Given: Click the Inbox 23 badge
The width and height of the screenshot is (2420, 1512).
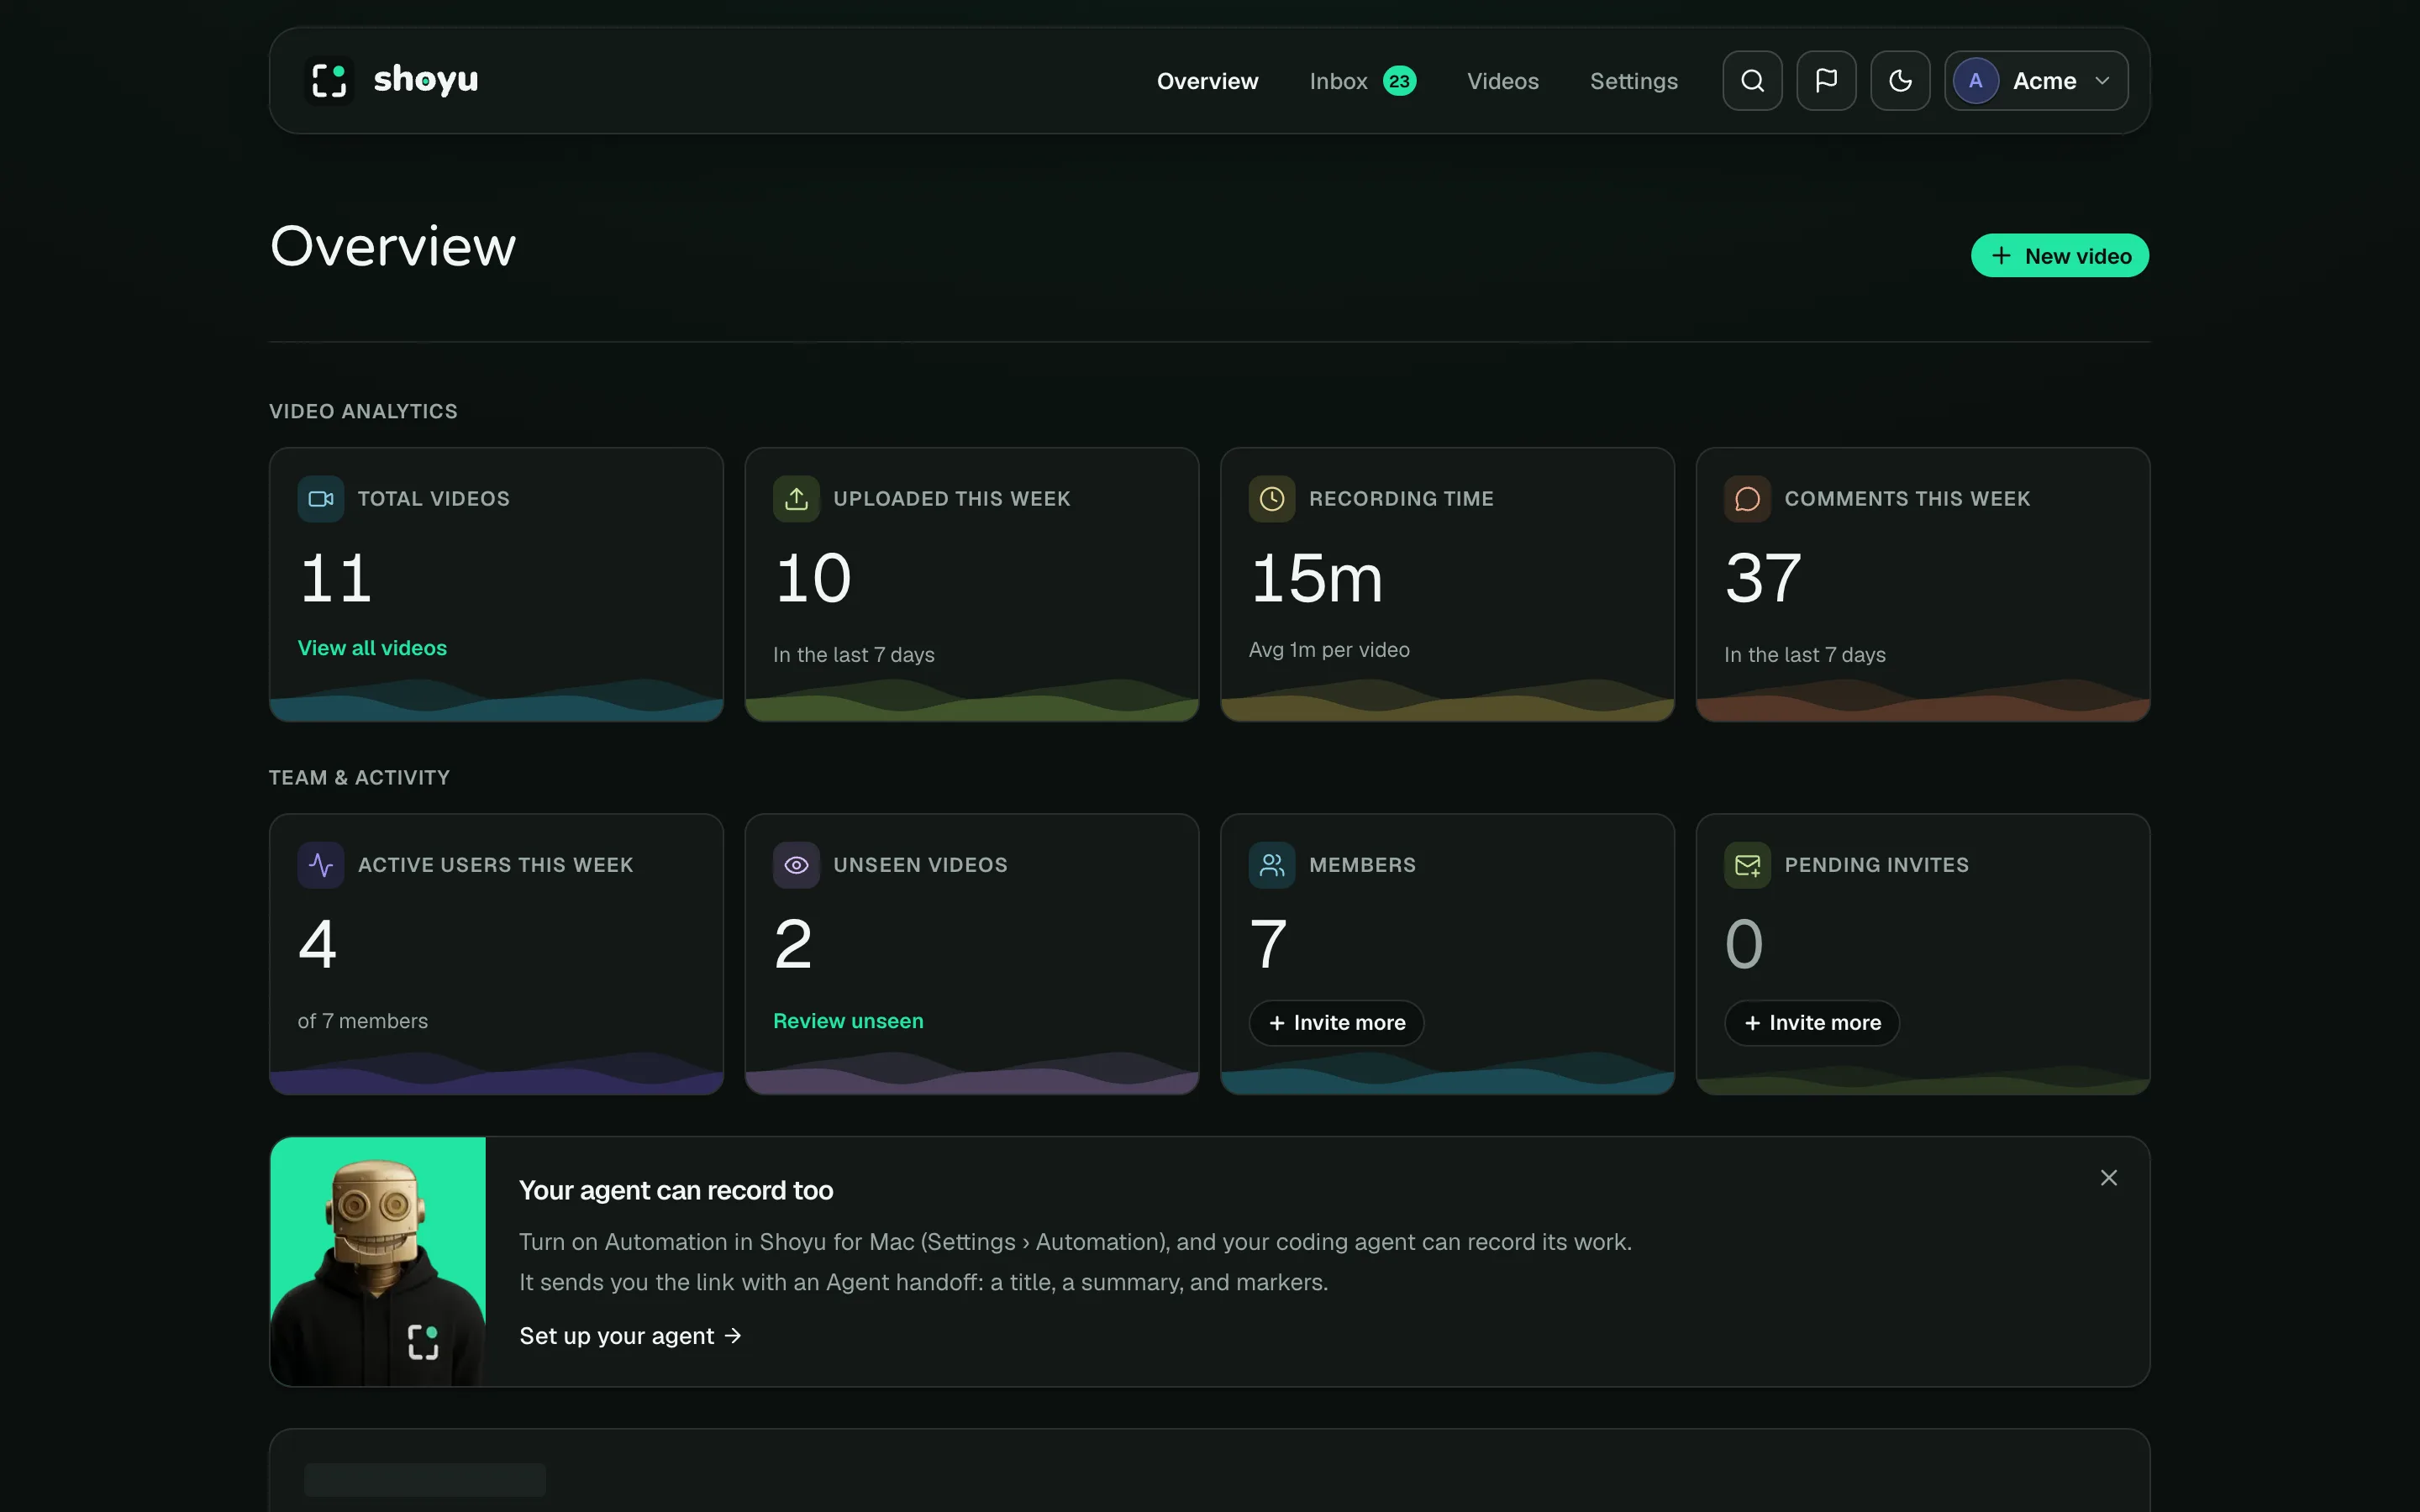Looking at the screenshot, I should point(1399,81).
